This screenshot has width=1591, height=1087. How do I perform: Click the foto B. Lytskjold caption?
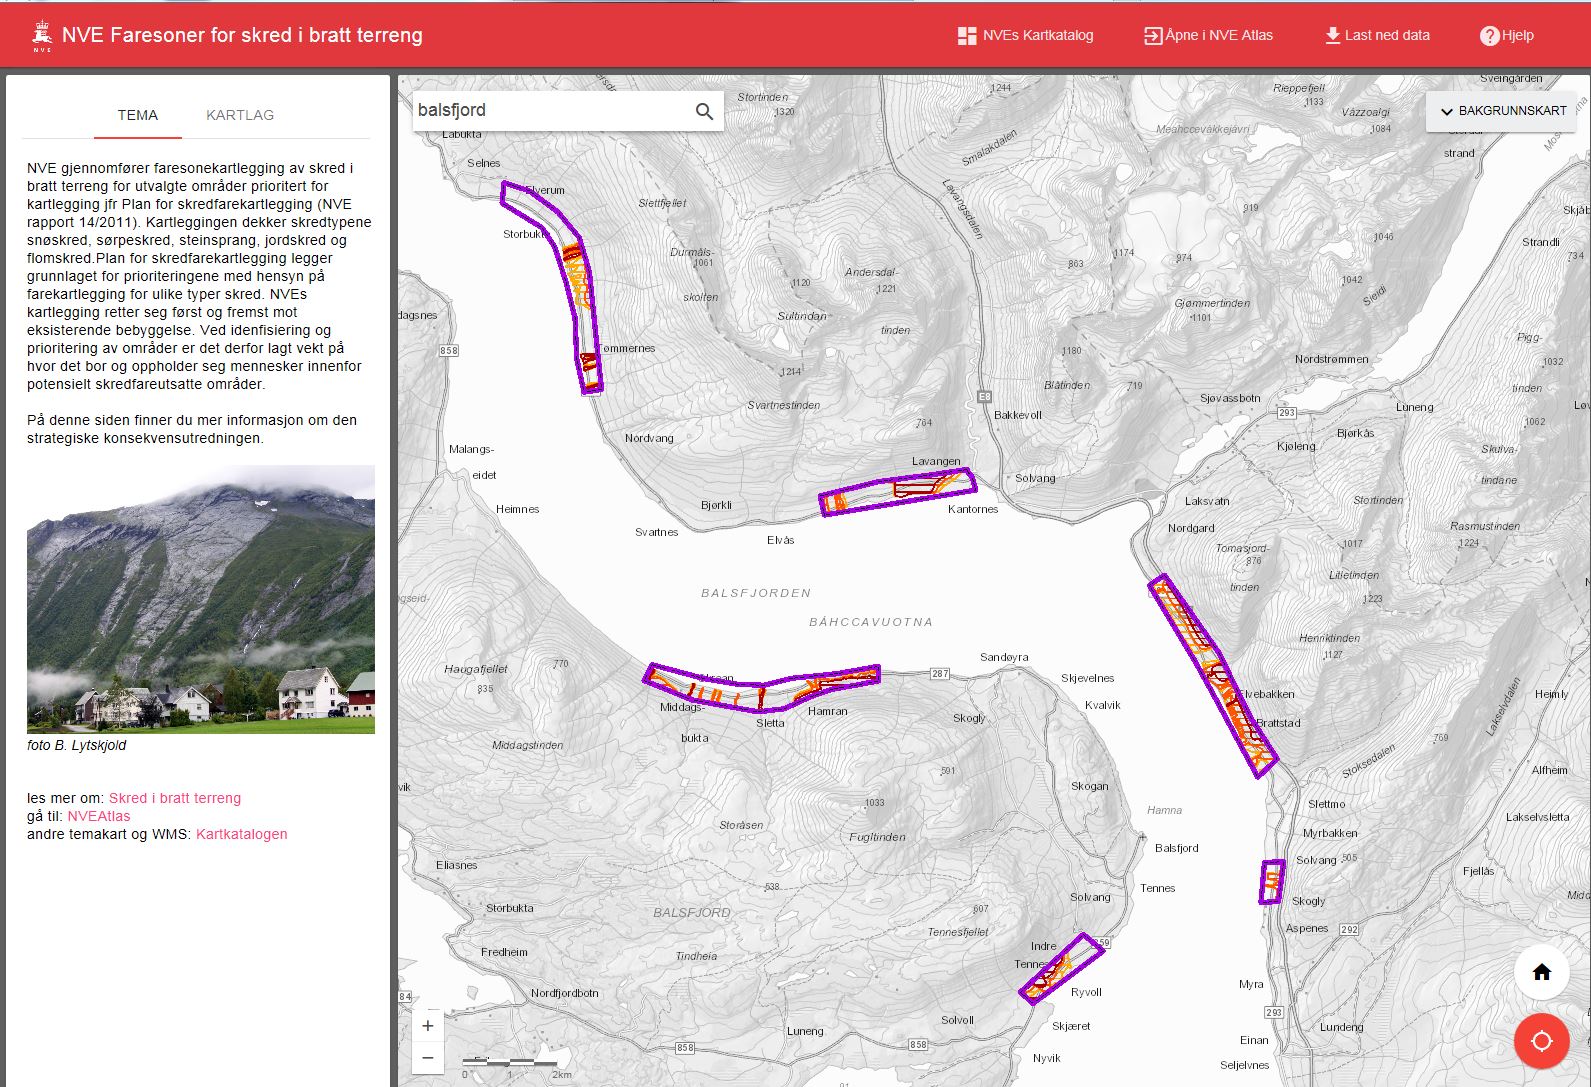click(77, 745)
